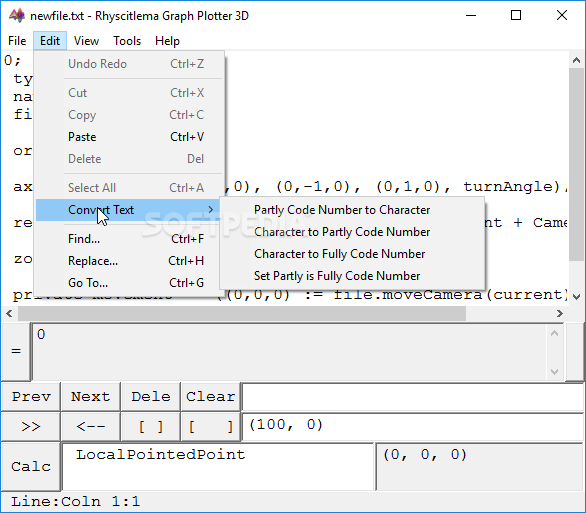The width and height of the screenshot is (586, 513).
Task: Open the View menu
Action: pyautogui.click(x=86, y=41)
